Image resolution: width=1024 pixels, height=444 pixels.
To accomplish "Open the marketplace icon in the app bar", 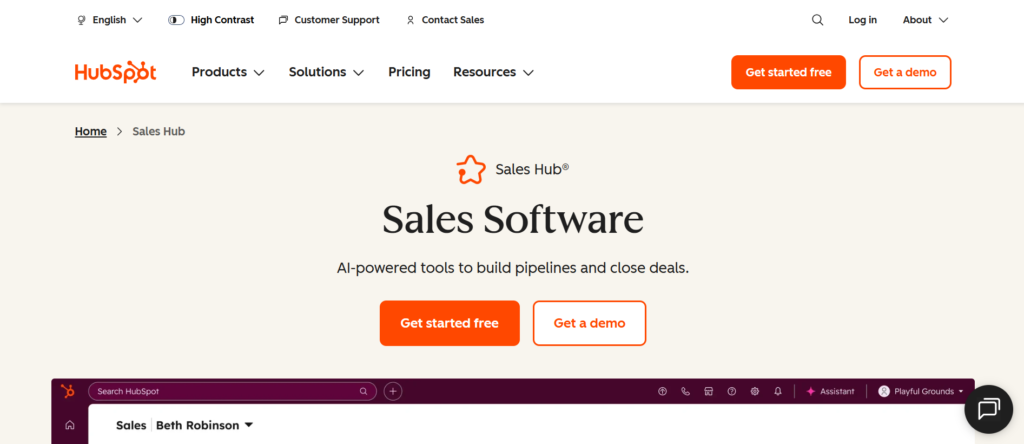I will click(x=708, y=391).
